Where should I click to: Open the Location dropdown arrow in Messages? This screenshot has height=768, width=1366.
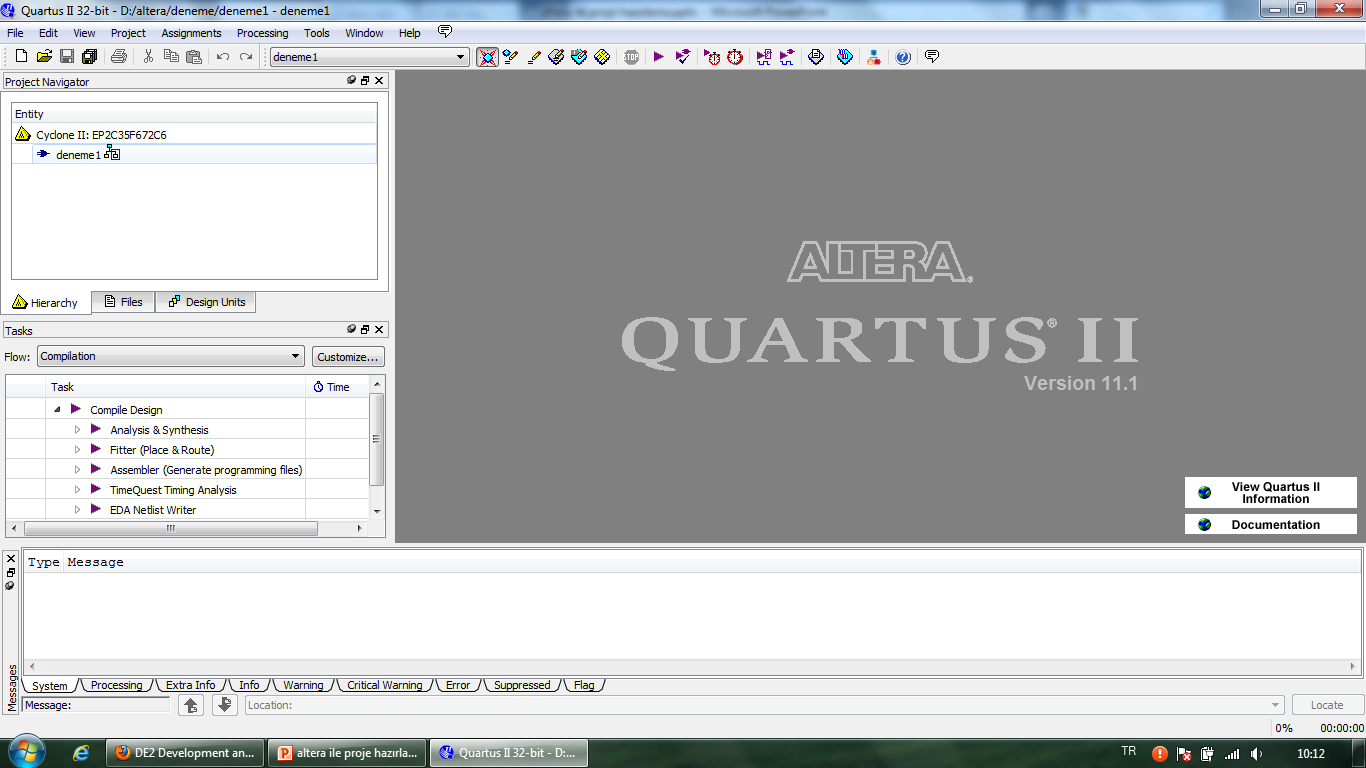1275,705
